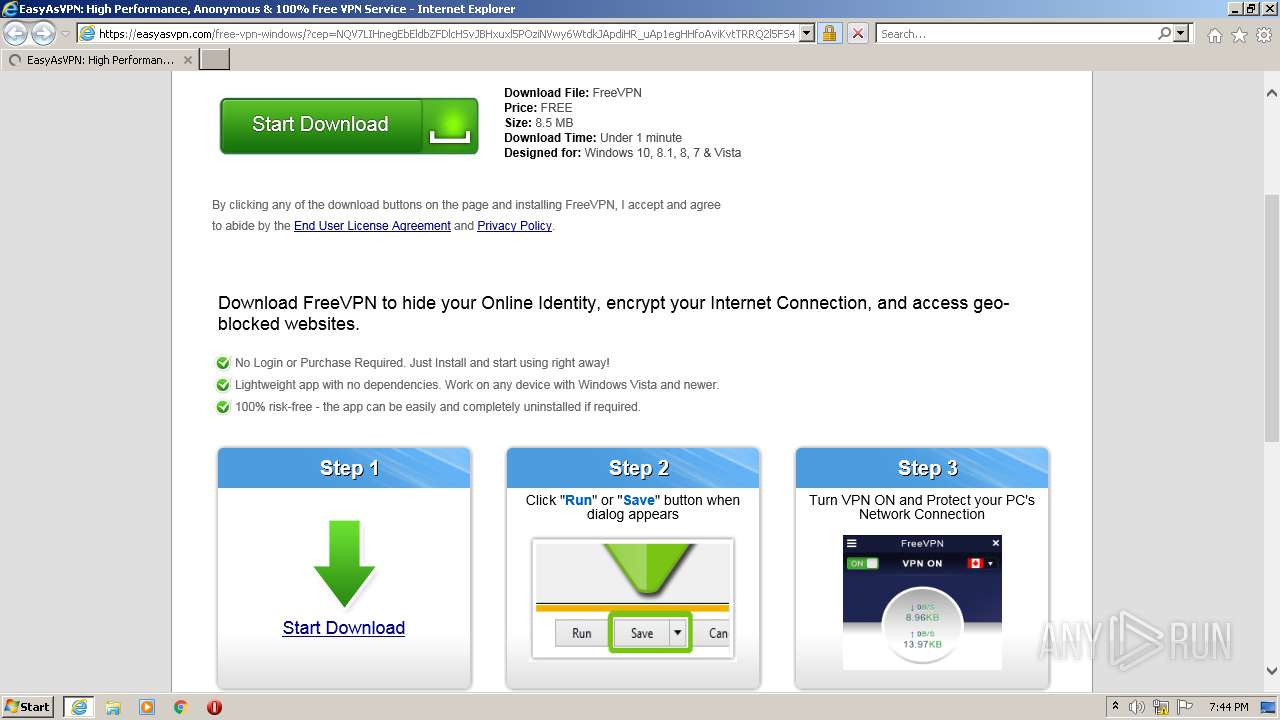Open the Tools gear icon

pyautogui.click(x=1264, y=35)
